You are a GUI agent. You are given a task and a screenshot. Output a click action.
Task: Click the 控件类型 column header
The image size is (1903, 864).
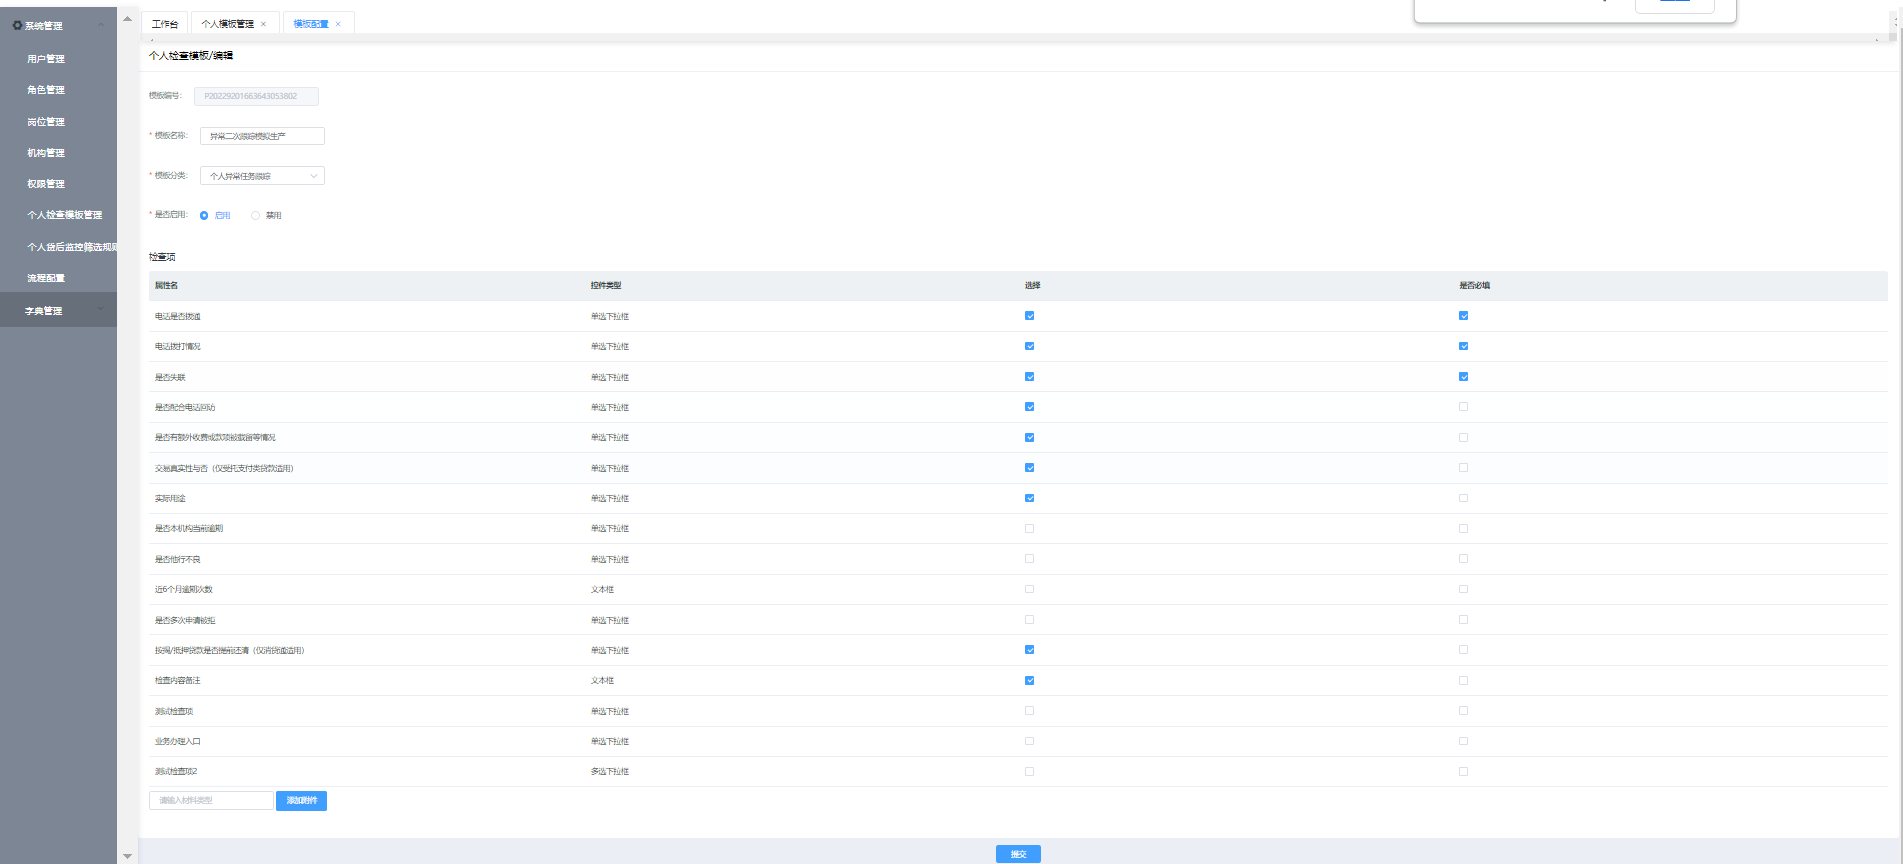pyautogui.click(x=606, y=286)
